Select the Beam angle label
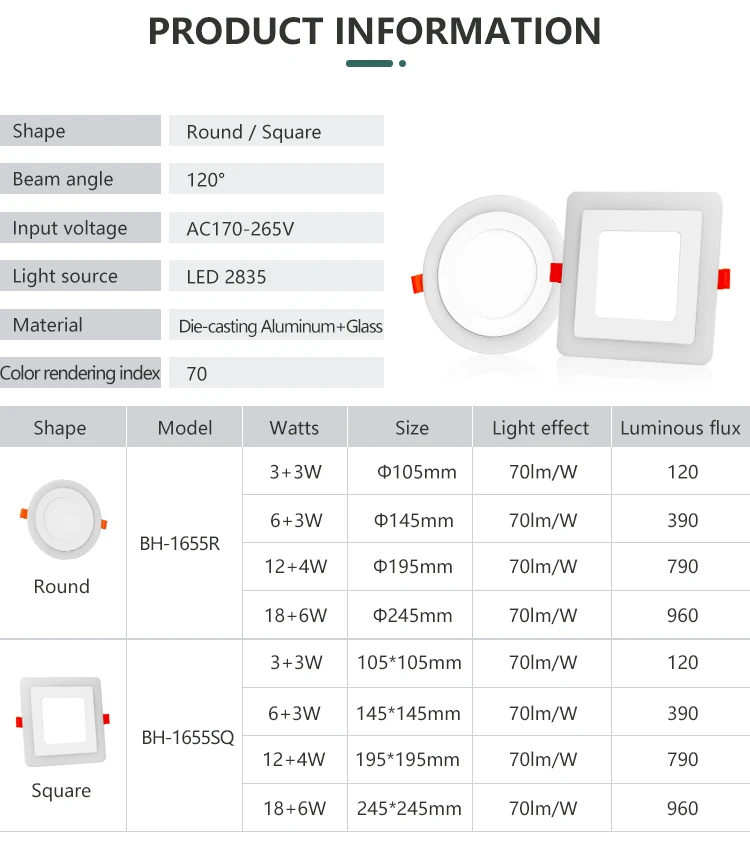 click(63, 179)
